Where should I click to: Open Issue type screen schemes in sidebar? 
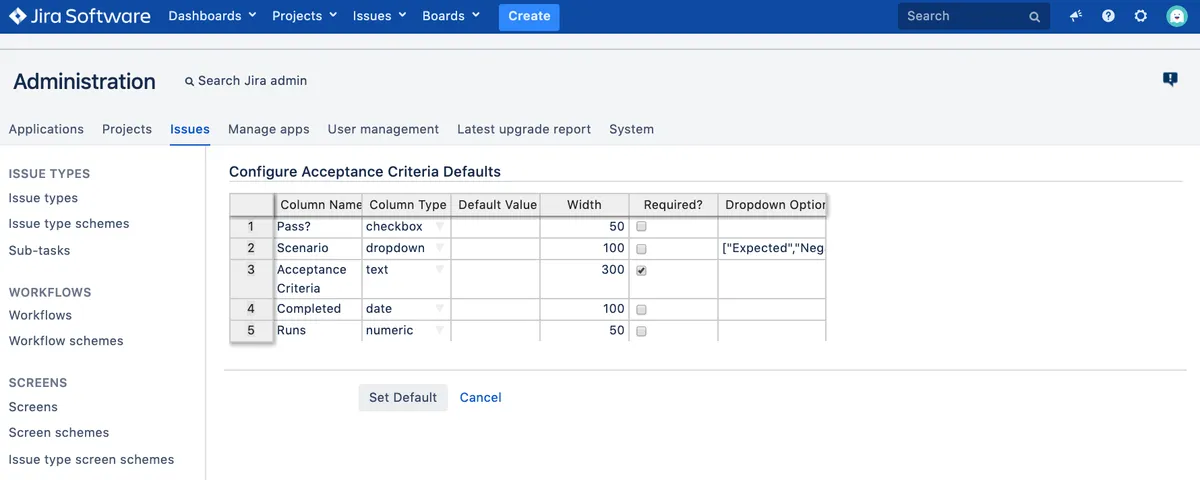point(91,460)
